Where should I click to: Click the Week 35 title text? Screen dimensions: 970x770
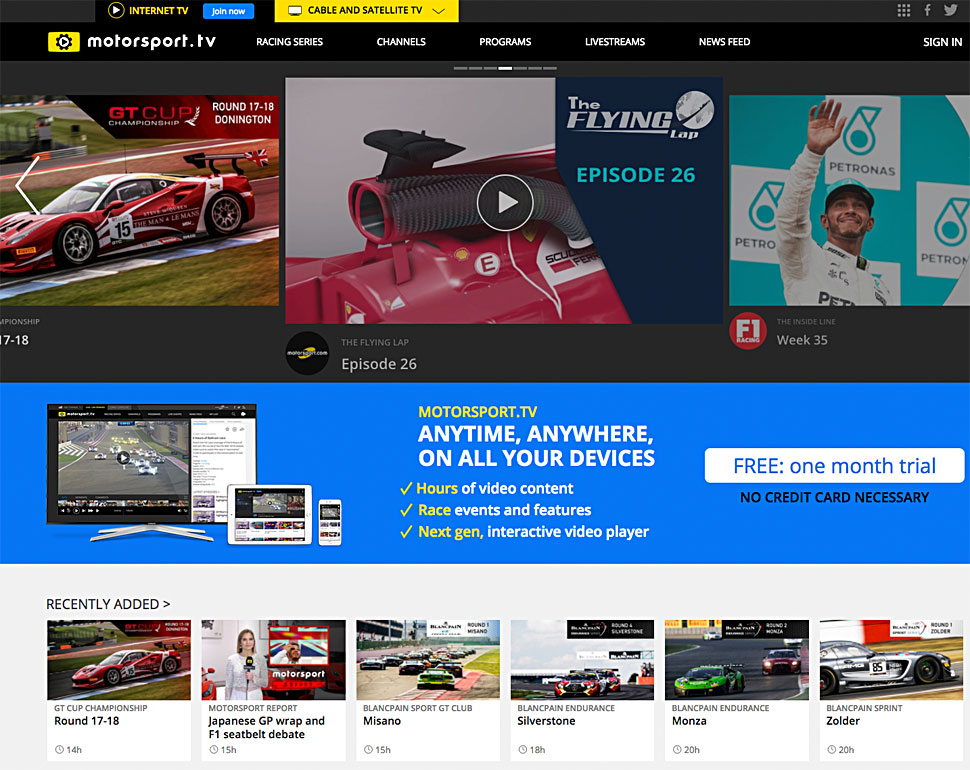coord(802,340)
